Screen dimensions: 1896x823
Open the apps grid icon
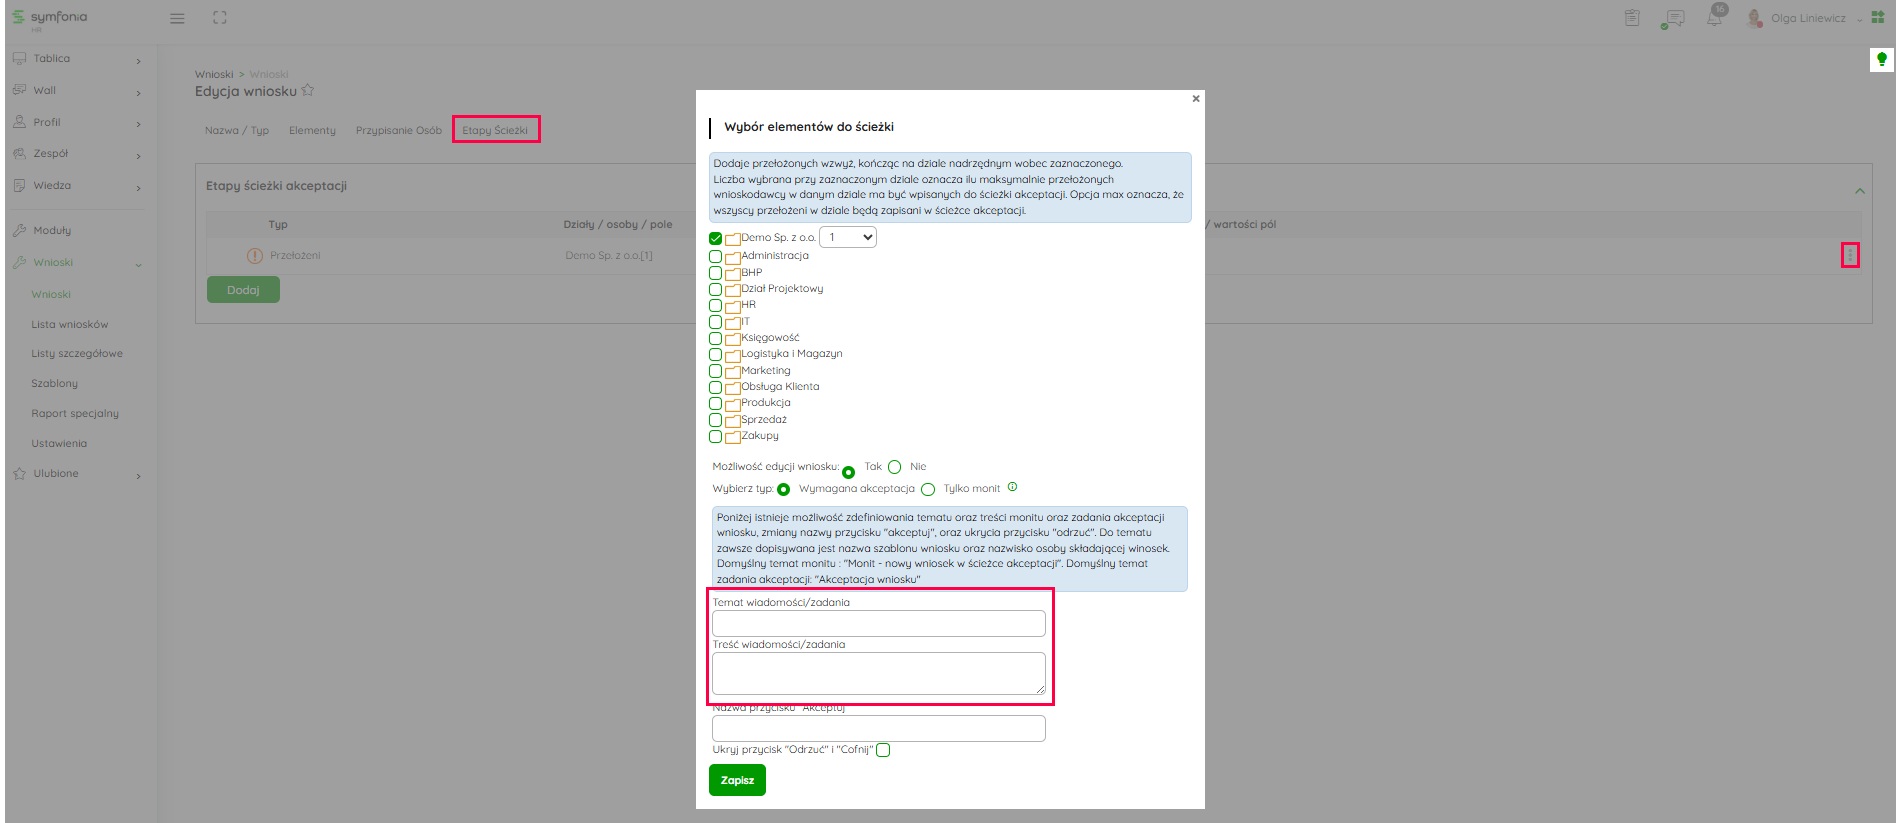click(1877, 18)
